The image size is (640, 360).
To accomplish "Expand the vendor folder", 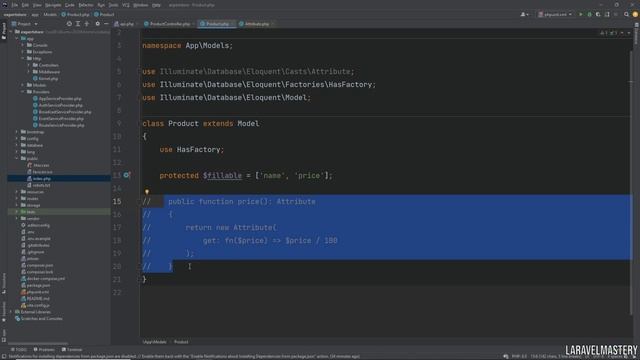I will tap(17, 218).
